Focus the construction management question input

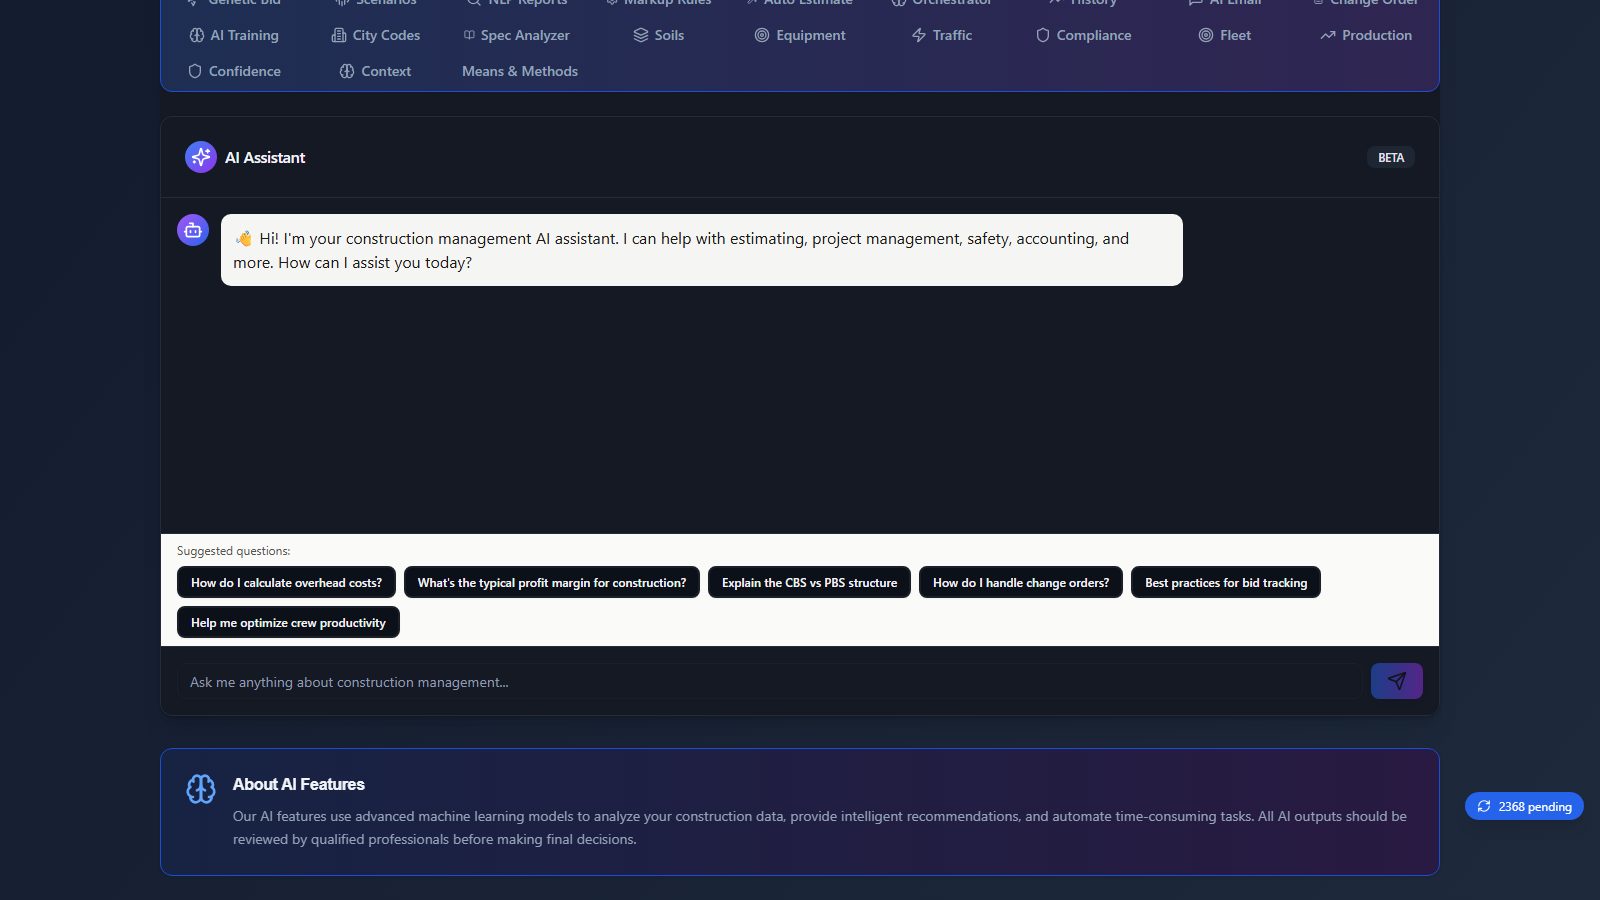pyautogui.click(x=770, y=682)
